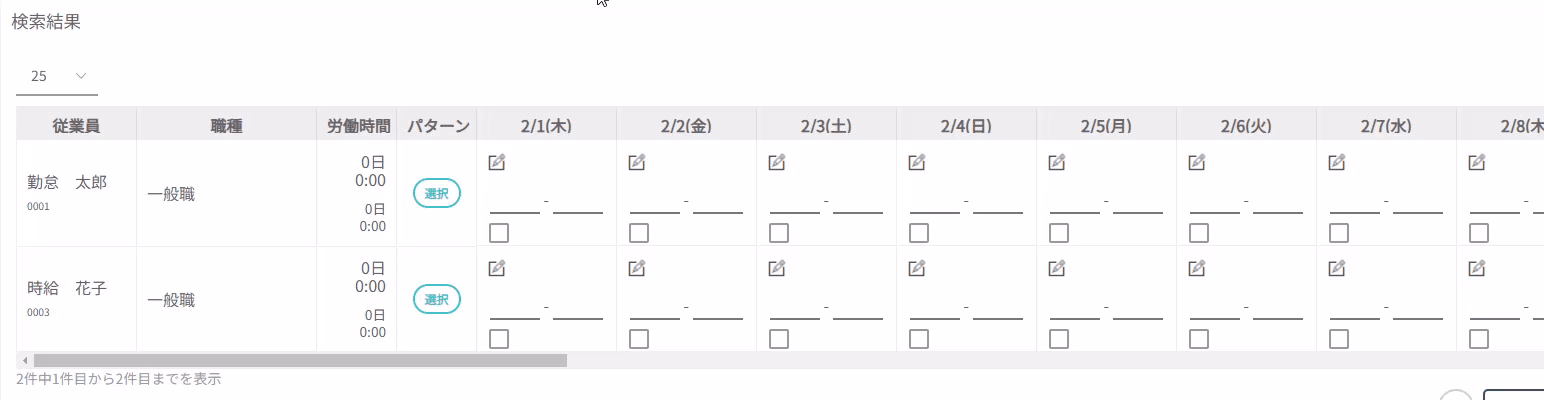Click start time field for 勤怠 太郎 2/2(金)
Image resolution: width=1544 pixels, height=400 pixels.
(x=655, y=203)
